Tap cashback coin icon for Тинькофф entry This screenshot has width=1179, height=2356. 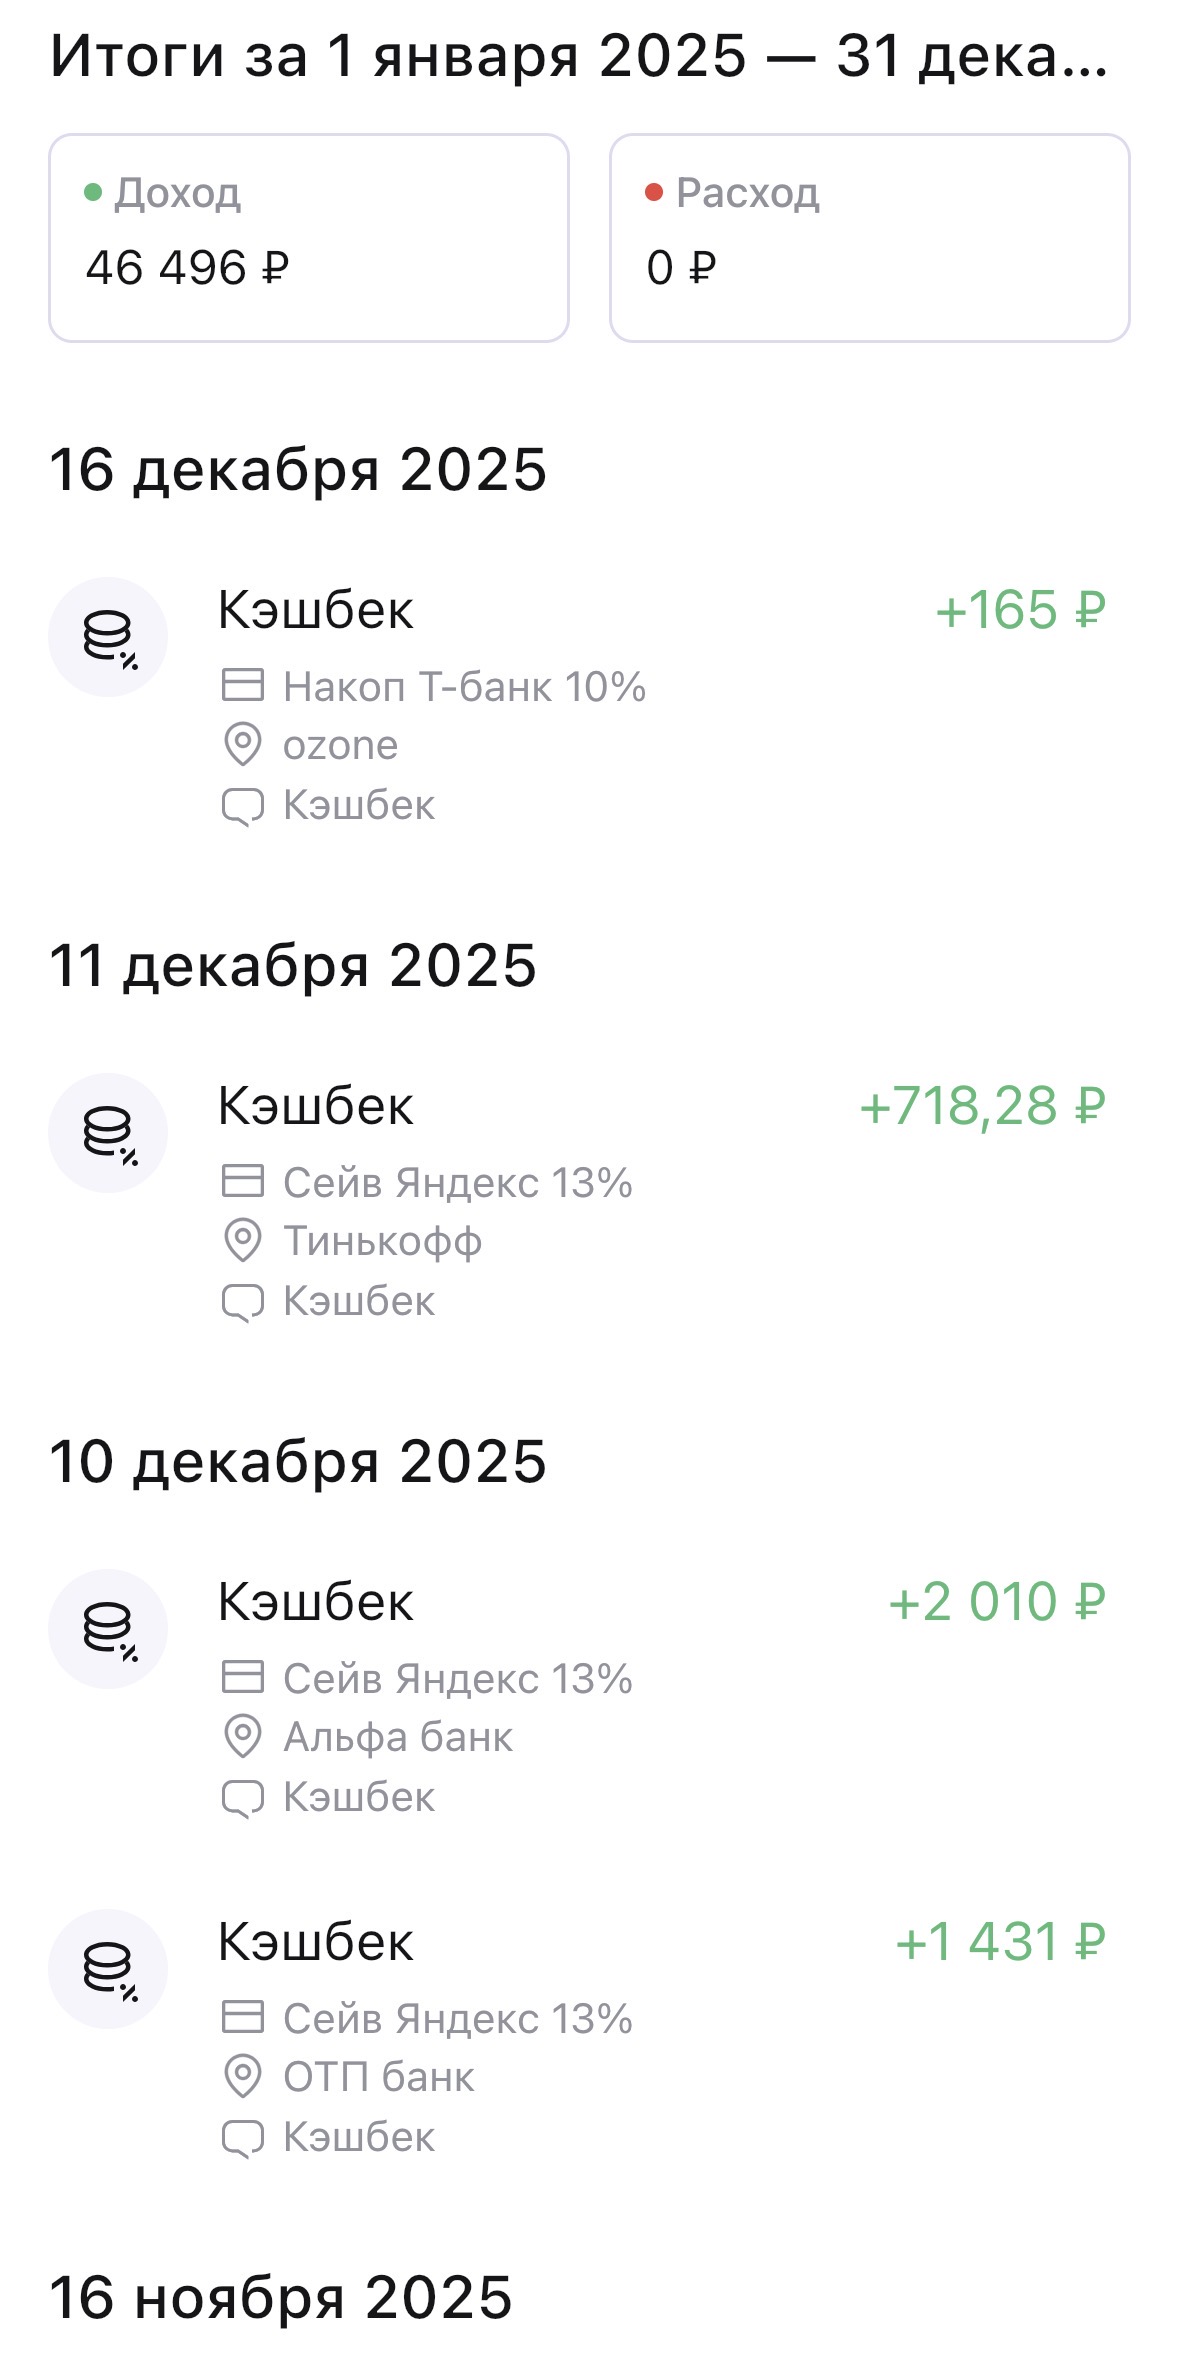[108, 1133]
